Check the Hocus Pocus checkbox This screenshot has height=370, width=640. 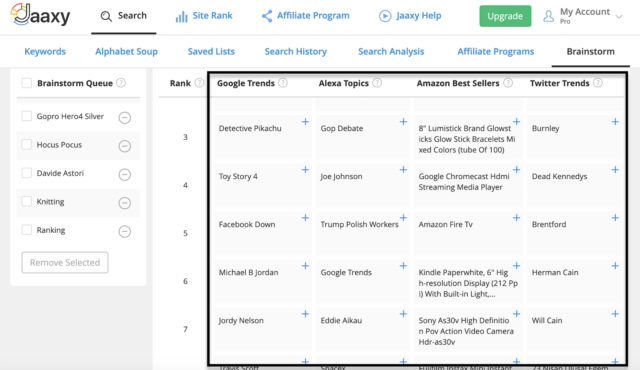click(27, 144)
